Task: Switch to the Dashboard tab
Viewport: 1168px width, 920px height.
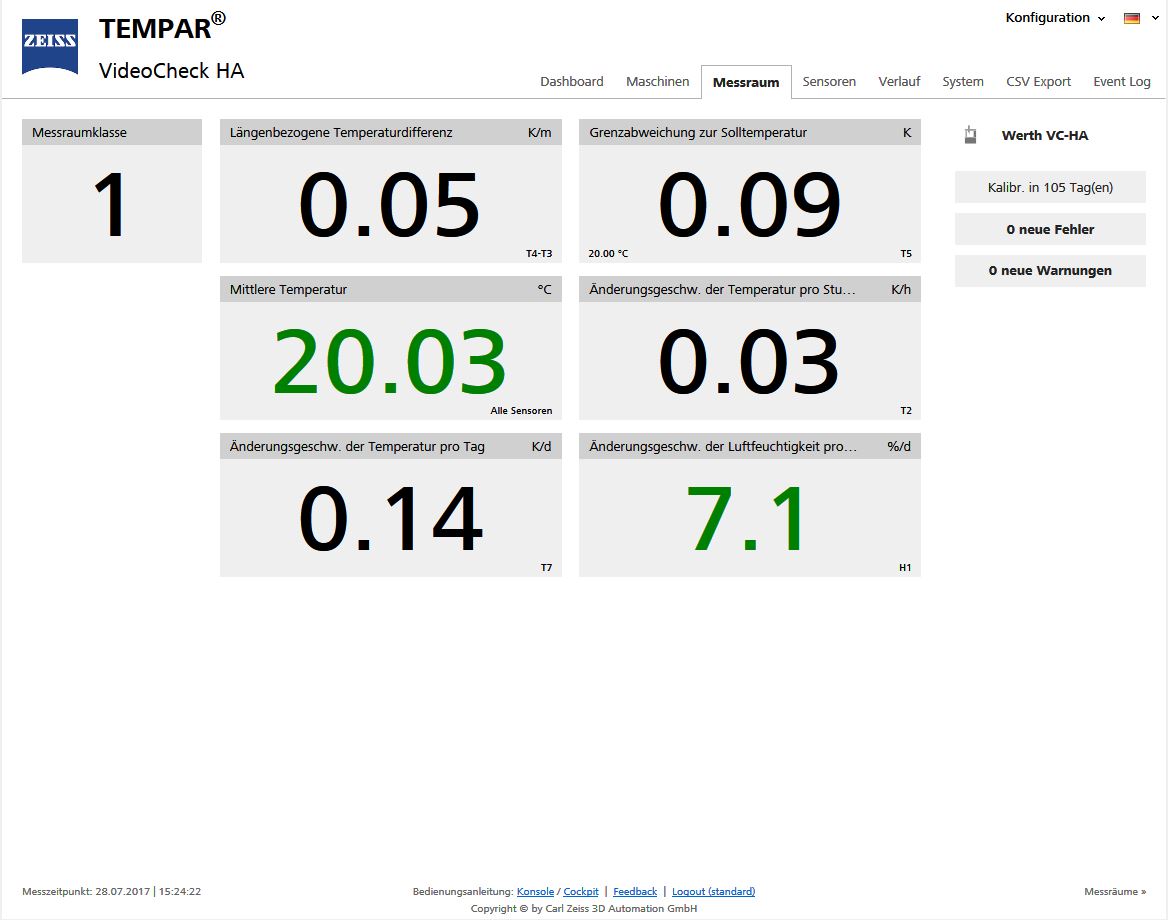Action: click(x=571, y=81)
